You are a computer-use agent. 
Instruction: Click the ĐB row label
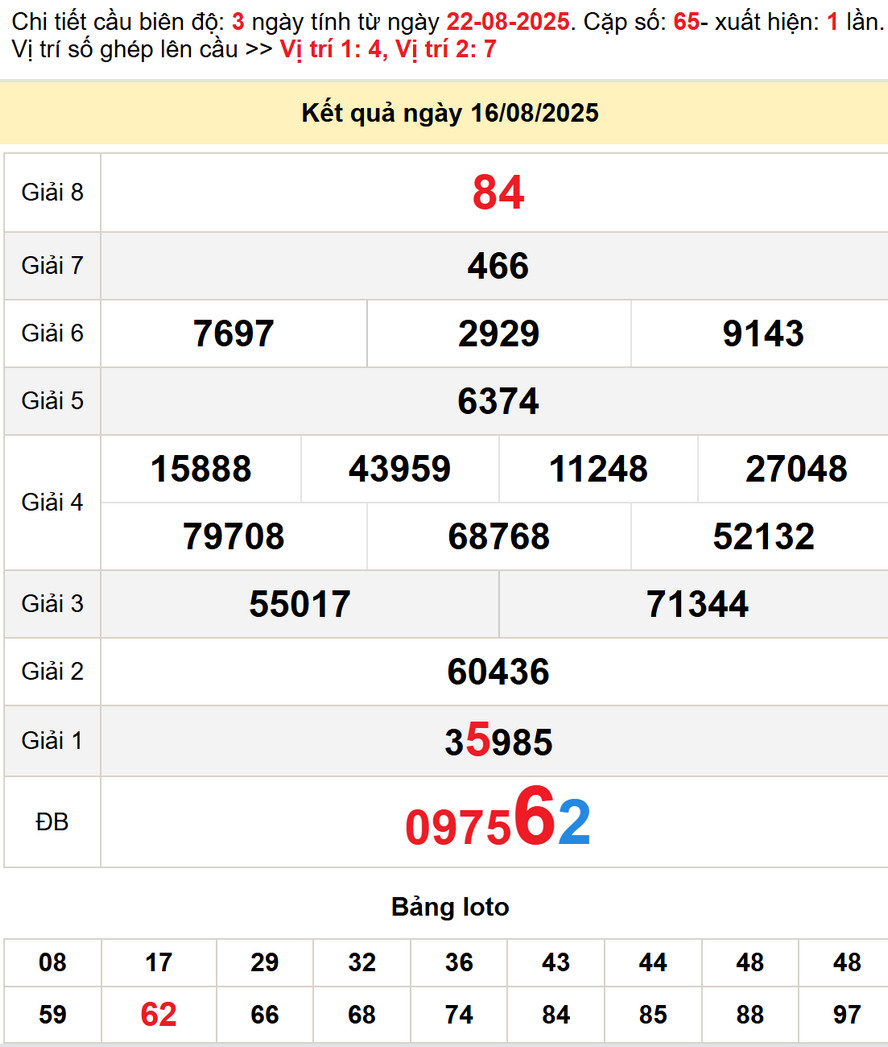click(52, 822)
